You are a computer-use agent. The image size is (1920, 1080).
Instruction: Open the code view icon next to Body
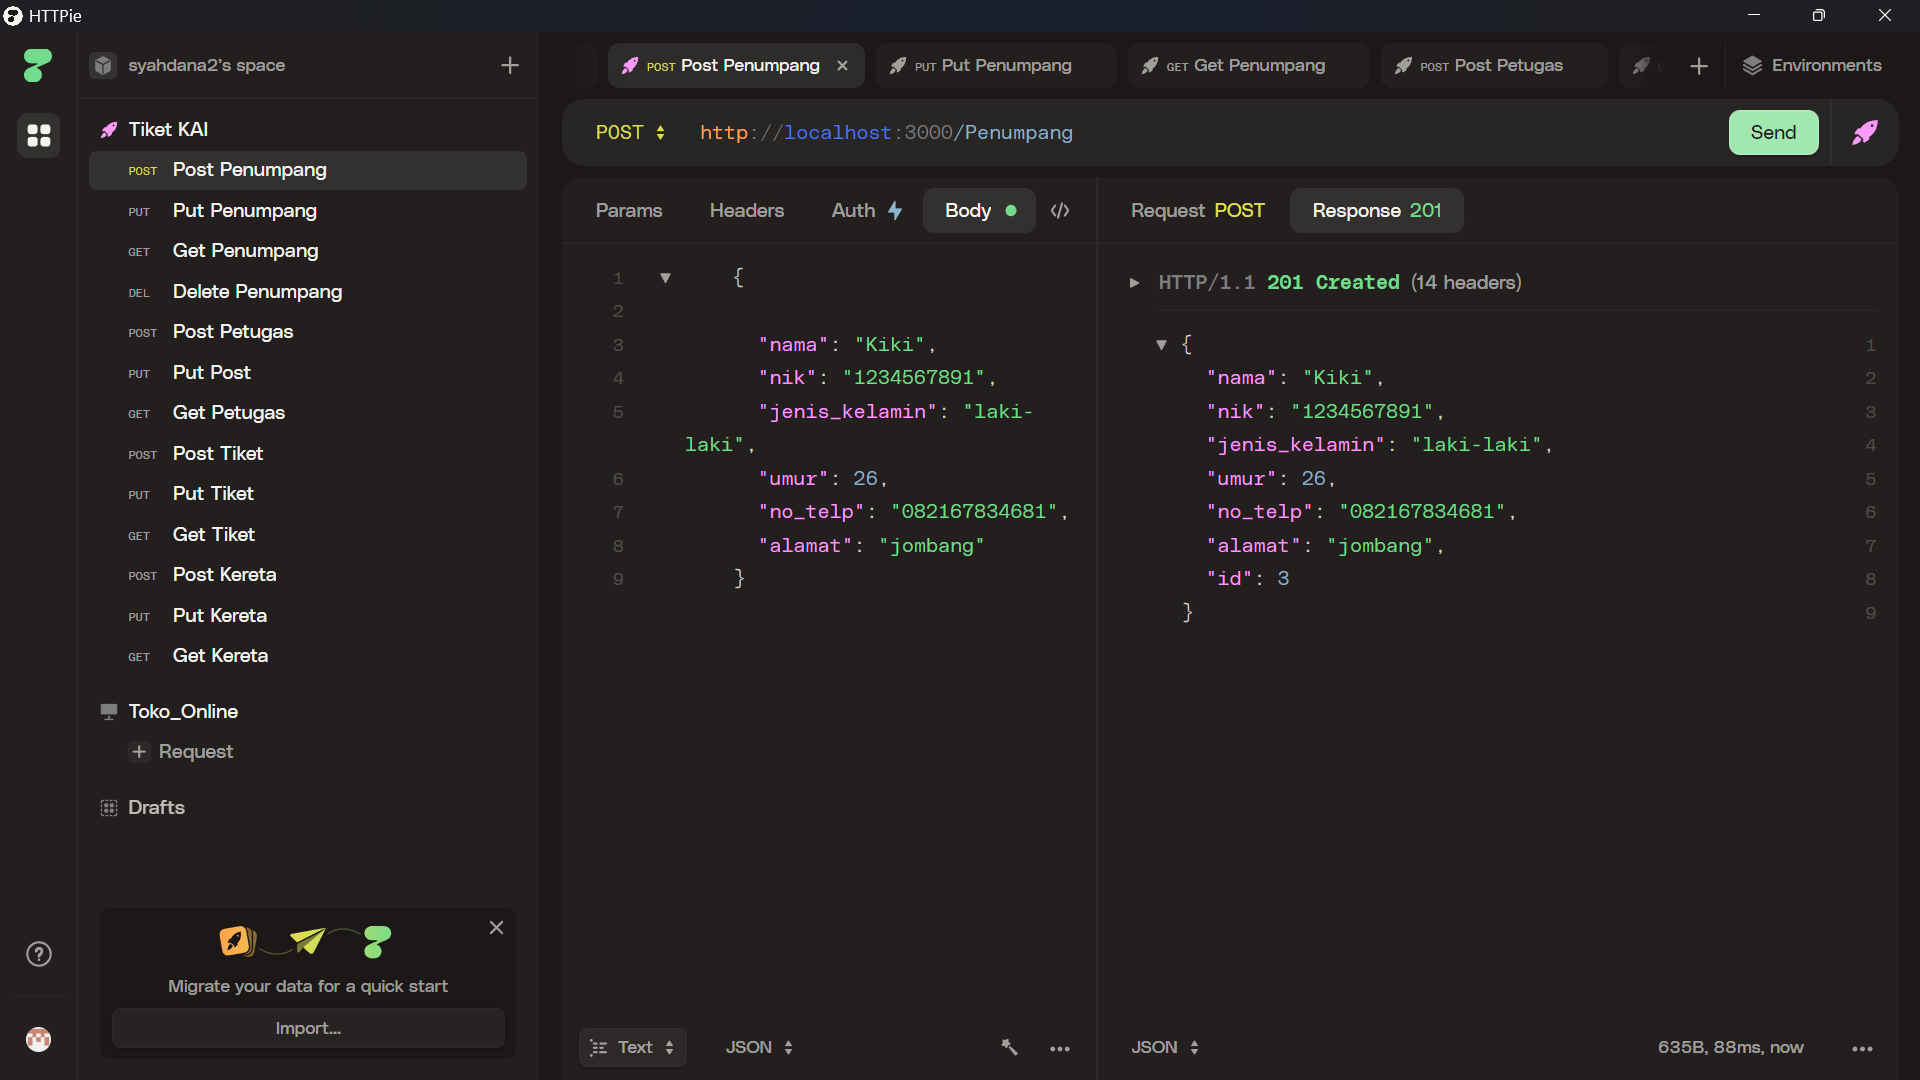click(1060, 211)
